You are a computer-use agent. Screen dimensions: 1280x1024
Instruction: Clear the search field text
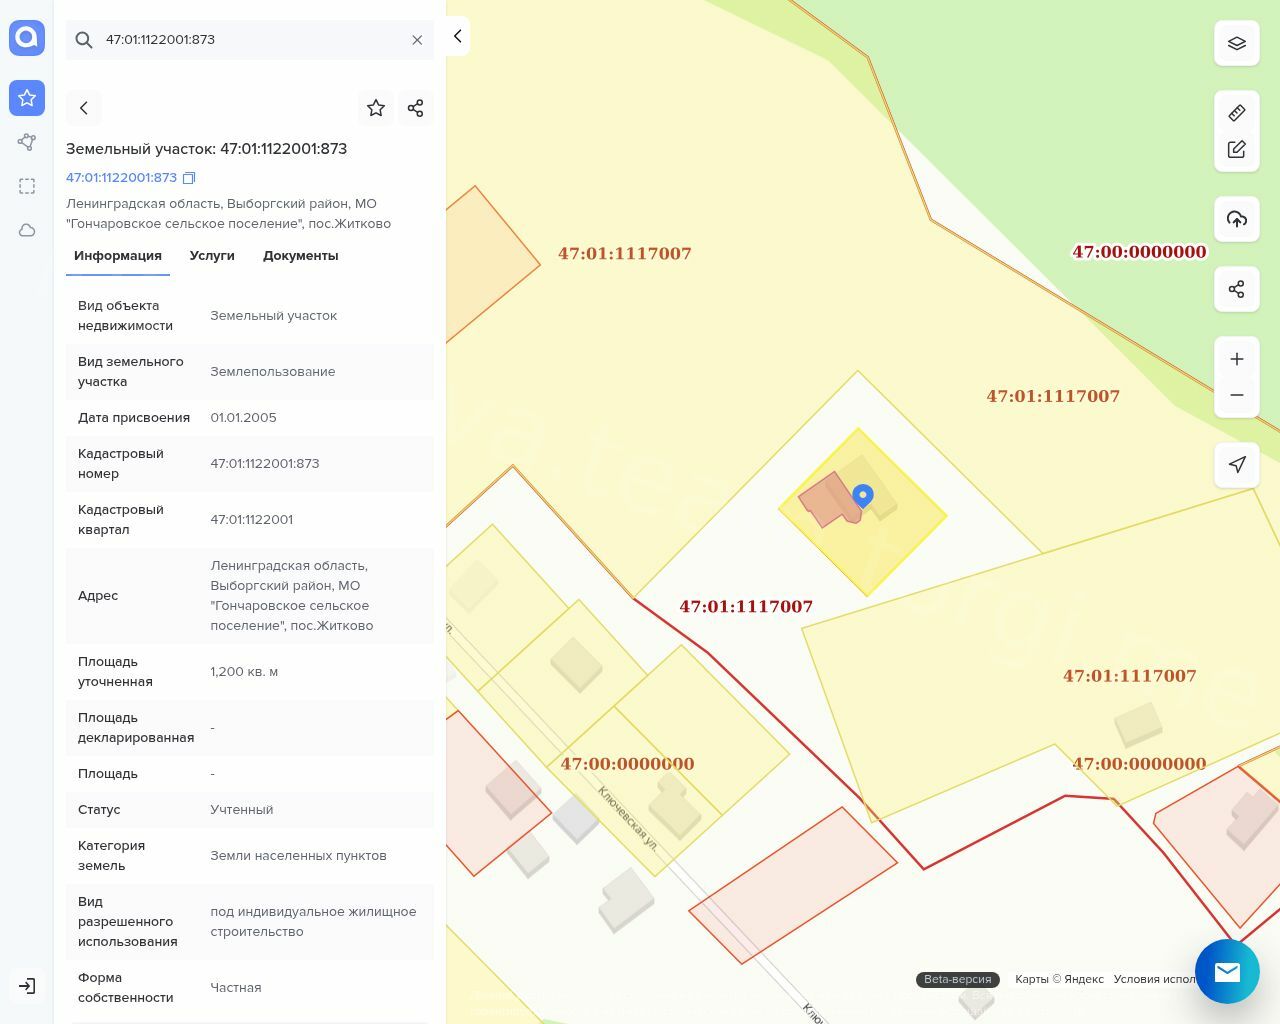[417, 40]
